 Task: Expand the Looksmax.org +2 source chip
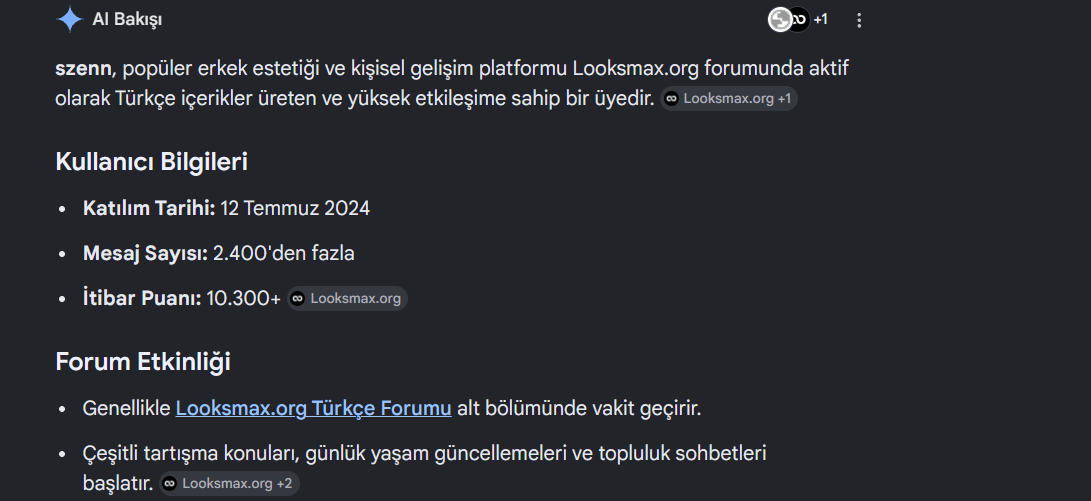(x=230, y=484)
